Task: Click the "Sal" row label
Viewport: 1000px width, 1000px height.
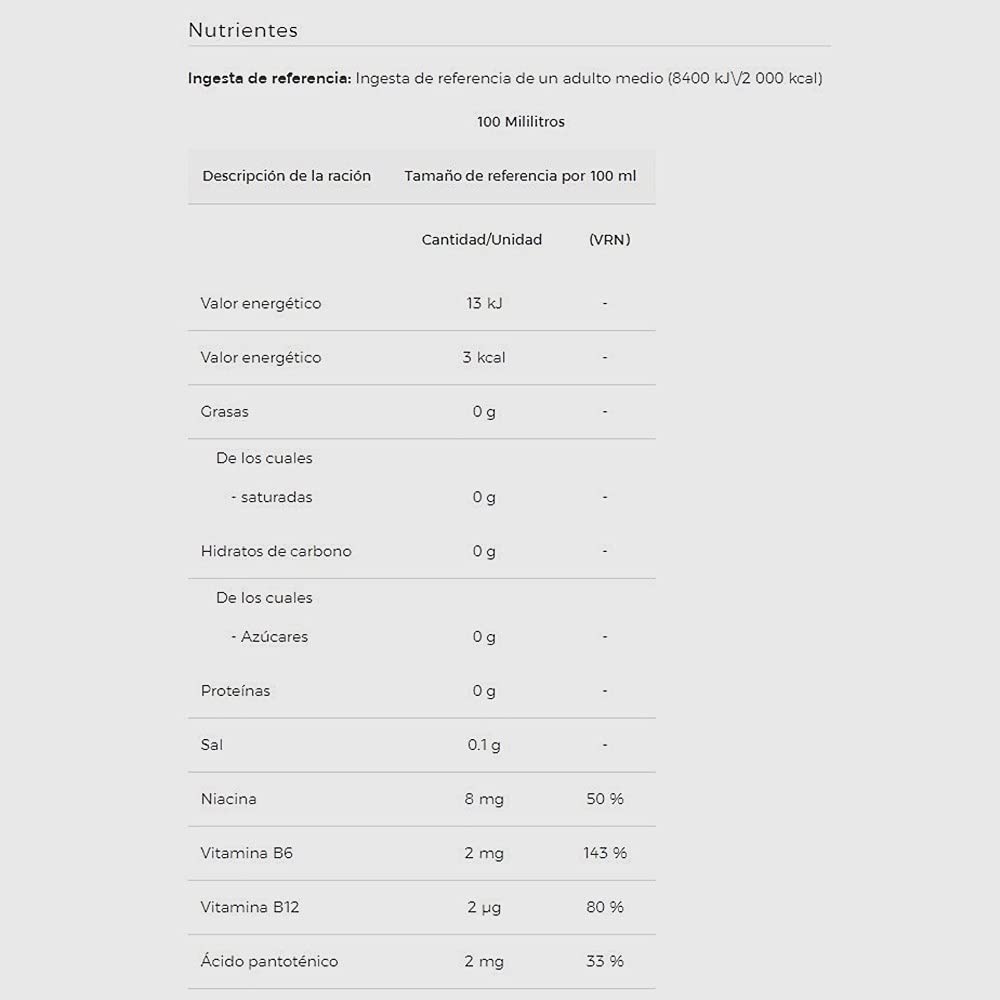Action: pos(212,745)
